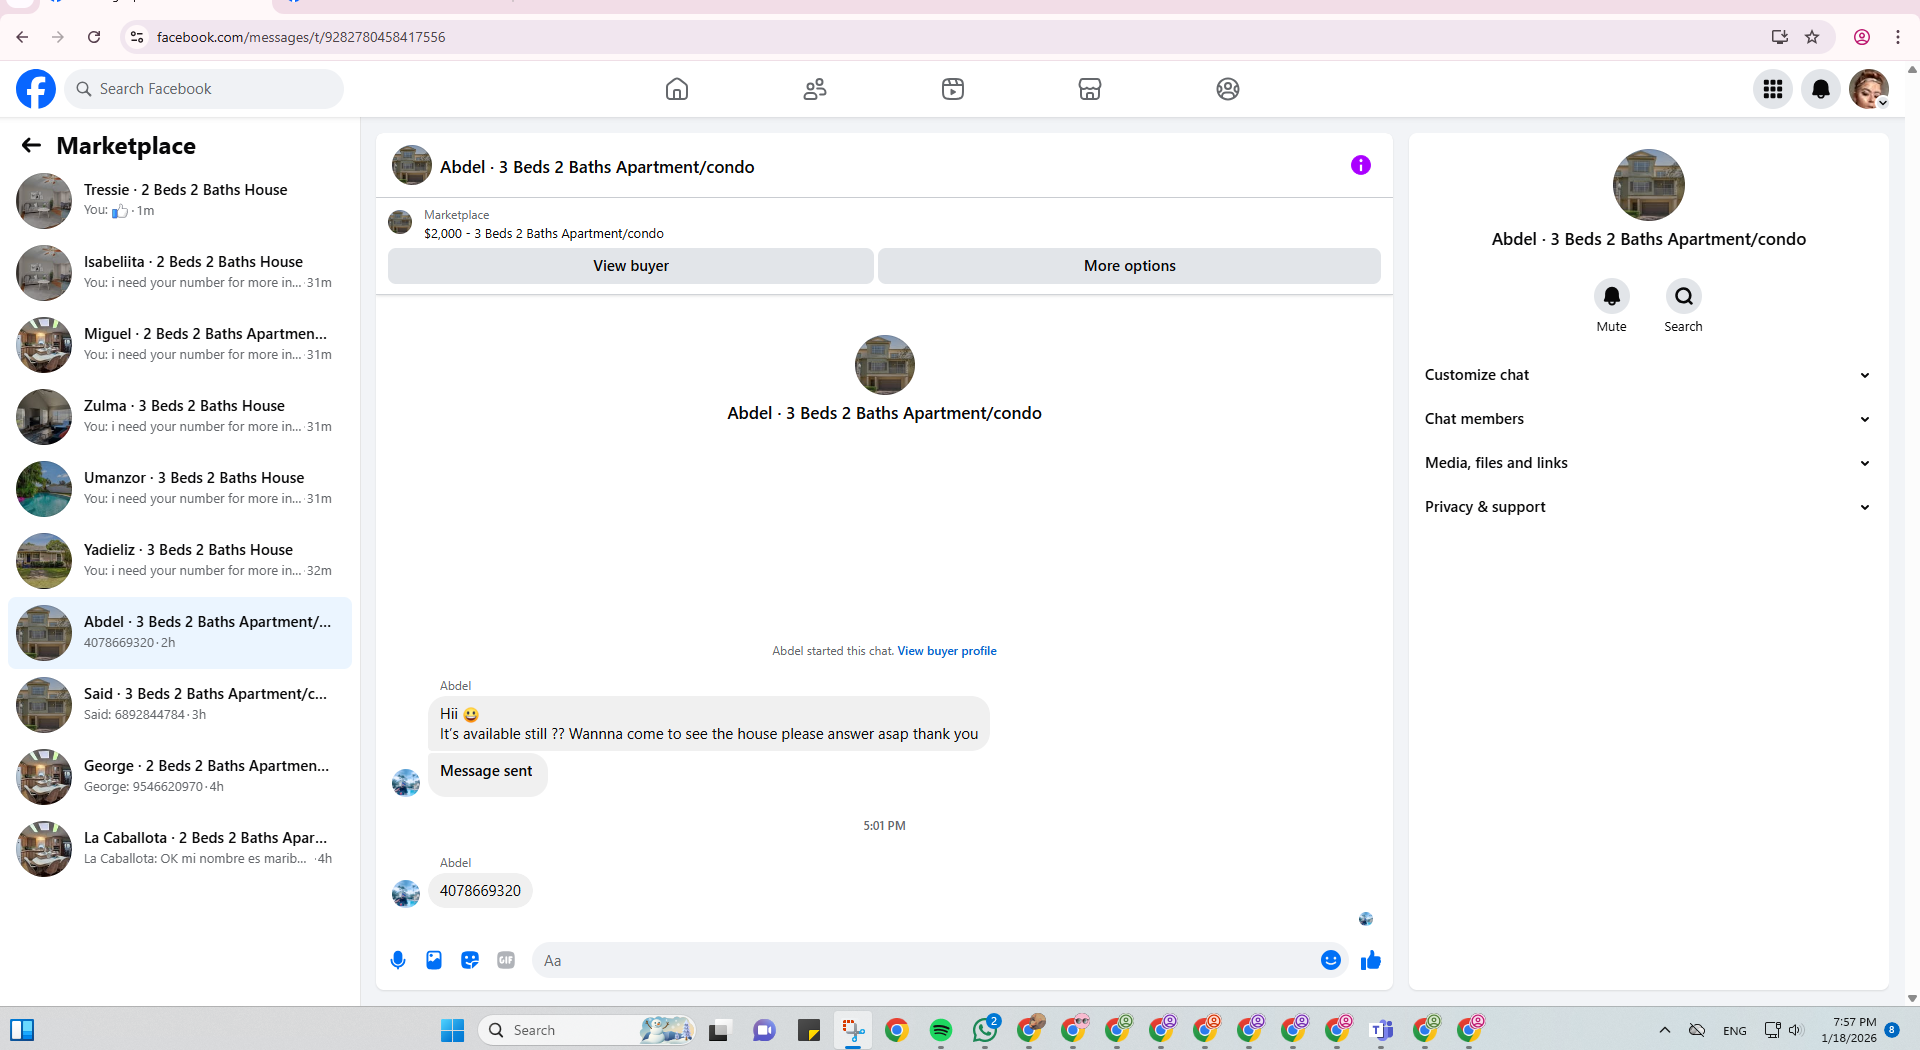Expand Privacy & support section
1920x1050 pixels.
1648,507
